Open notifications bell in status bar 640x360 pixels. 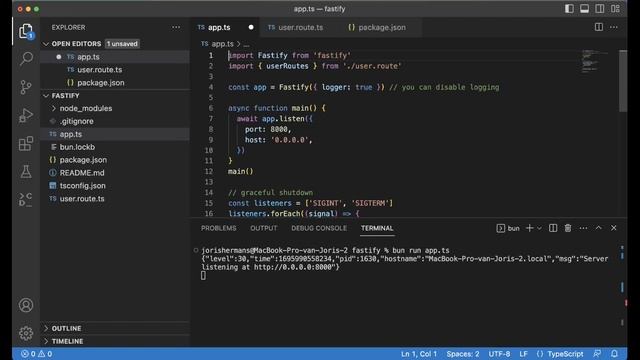pyautogui.click(x=614, y=354)
